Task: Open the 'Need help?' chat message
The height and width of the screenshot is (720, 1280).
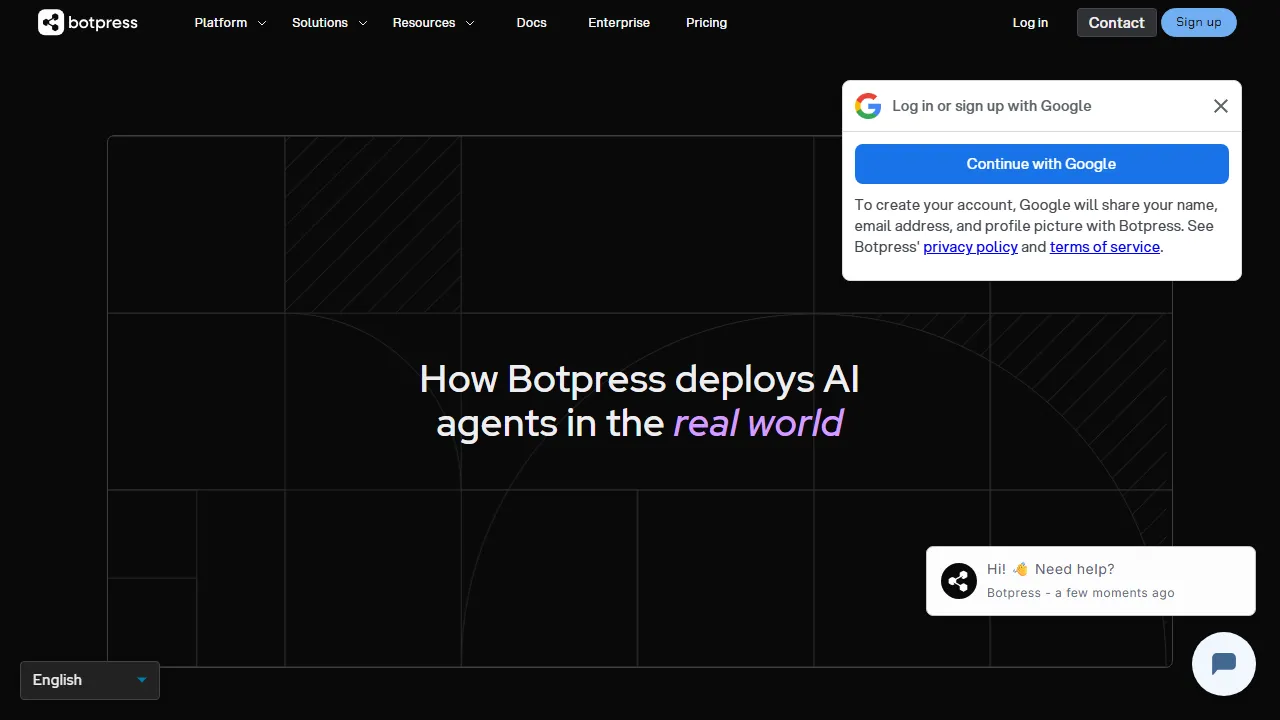Action: pos(1091,581)
